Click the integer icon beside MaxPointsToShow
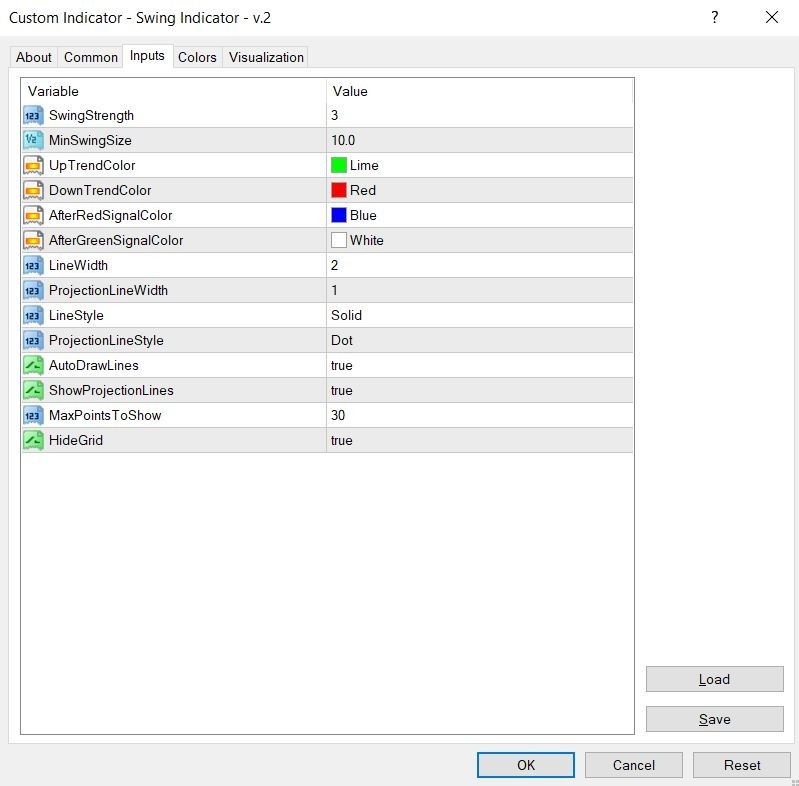This screenshot has width=799, height=786. click(x=33, y=415)
